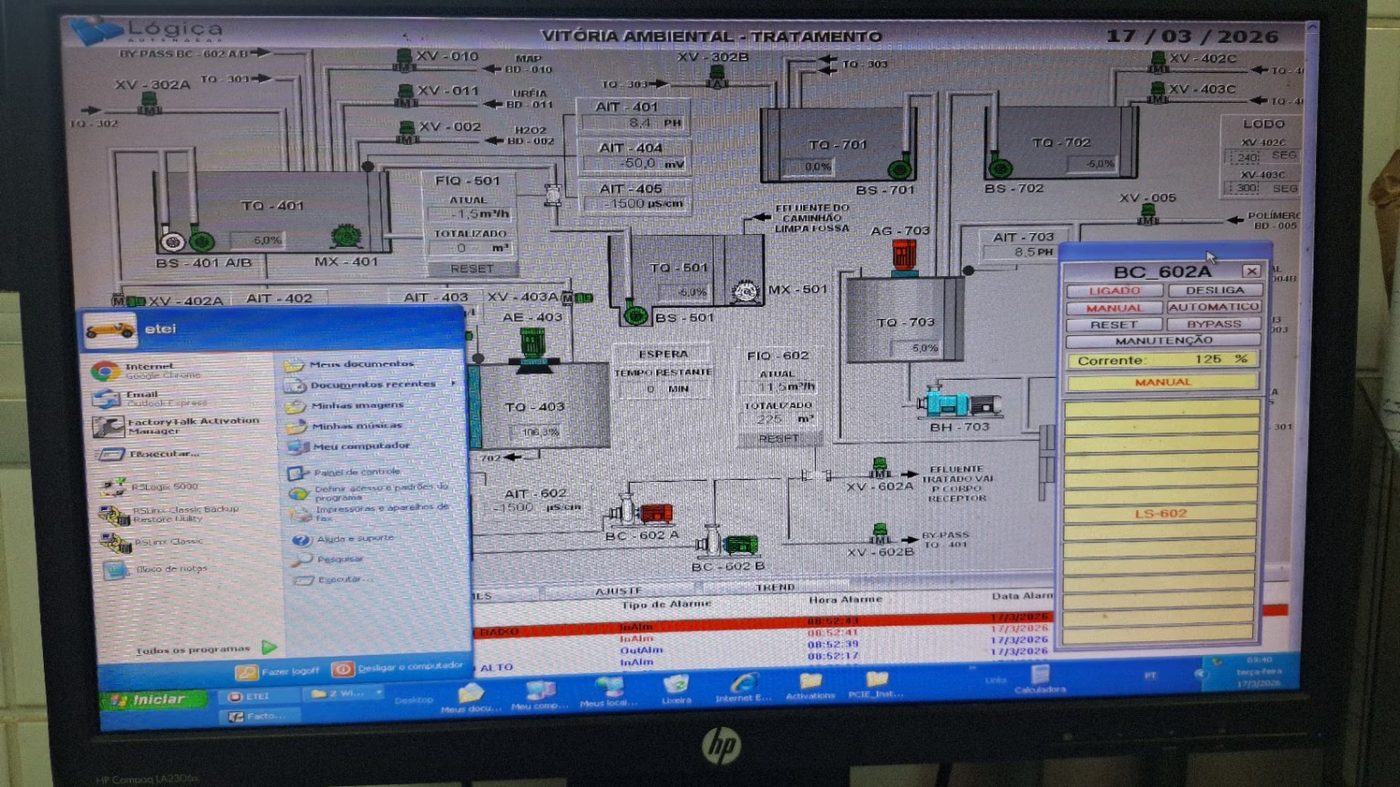Open valve XV-011 icon

pyautogui.click(x=405, y=95)
